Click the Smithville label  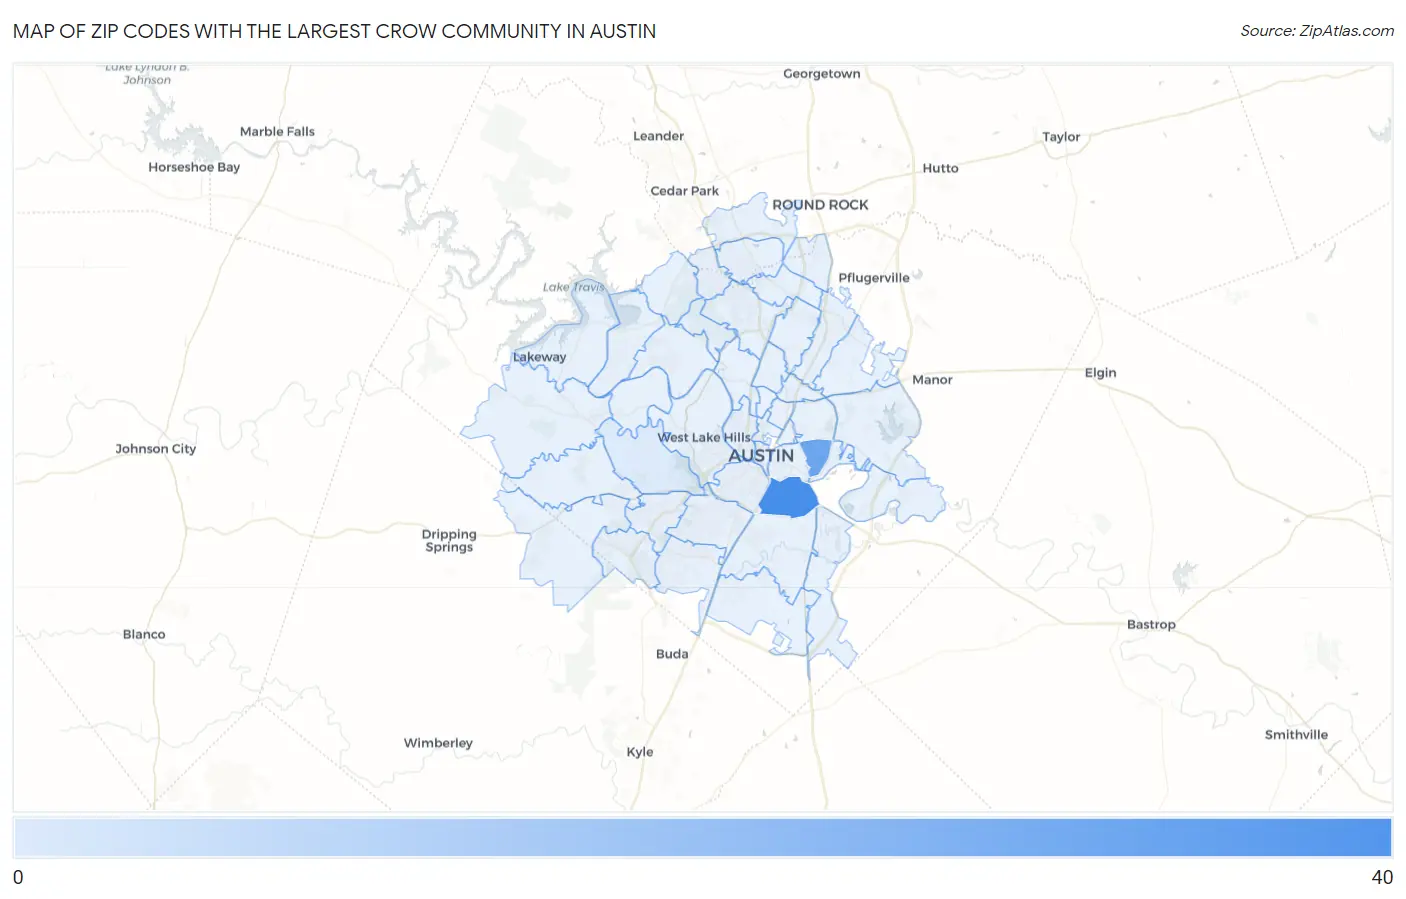(x=1296, y=735)
